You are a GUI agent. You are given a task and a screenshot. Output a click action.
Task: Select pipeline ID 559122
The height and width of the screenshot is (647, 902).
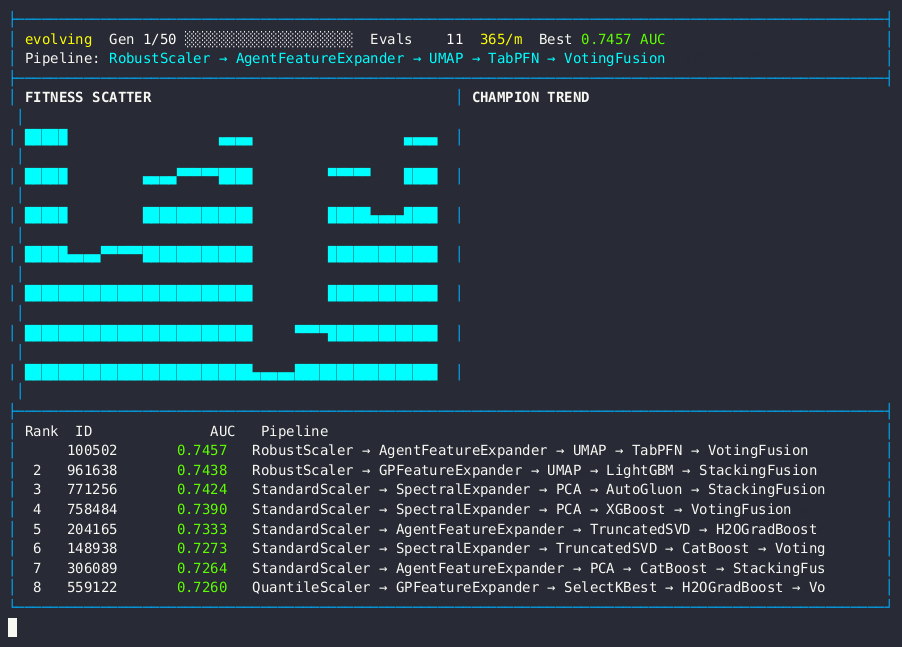[92, 588]
